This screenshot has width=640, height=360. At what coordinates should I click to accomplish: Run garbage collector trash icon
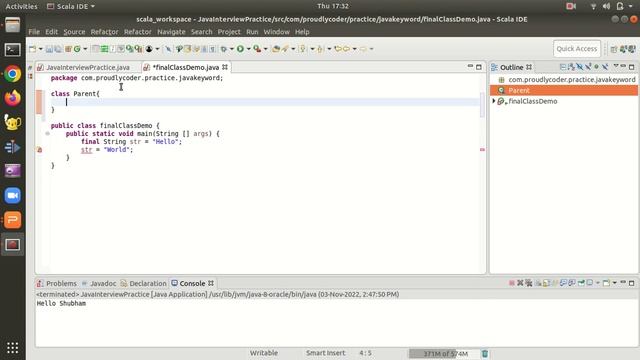(484, 353)
